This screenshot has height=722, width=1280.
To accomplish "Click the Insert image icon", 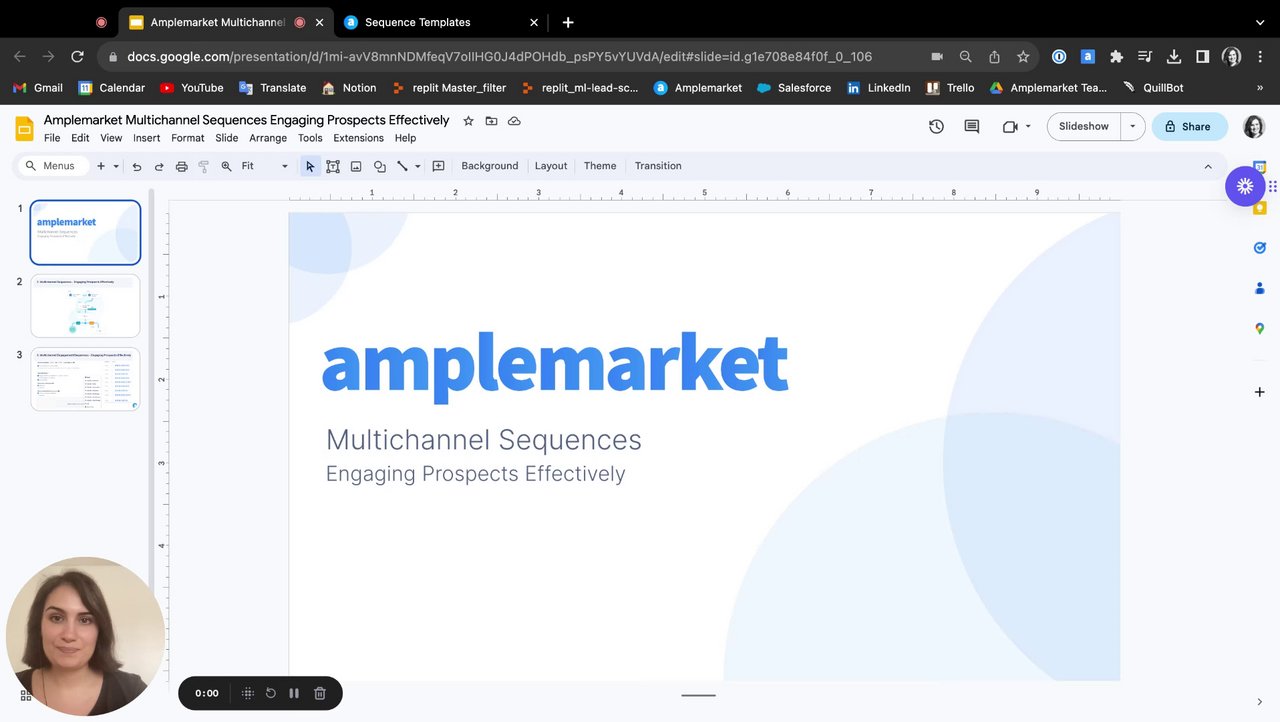I will pyautogui.click(x=356, y=166).
